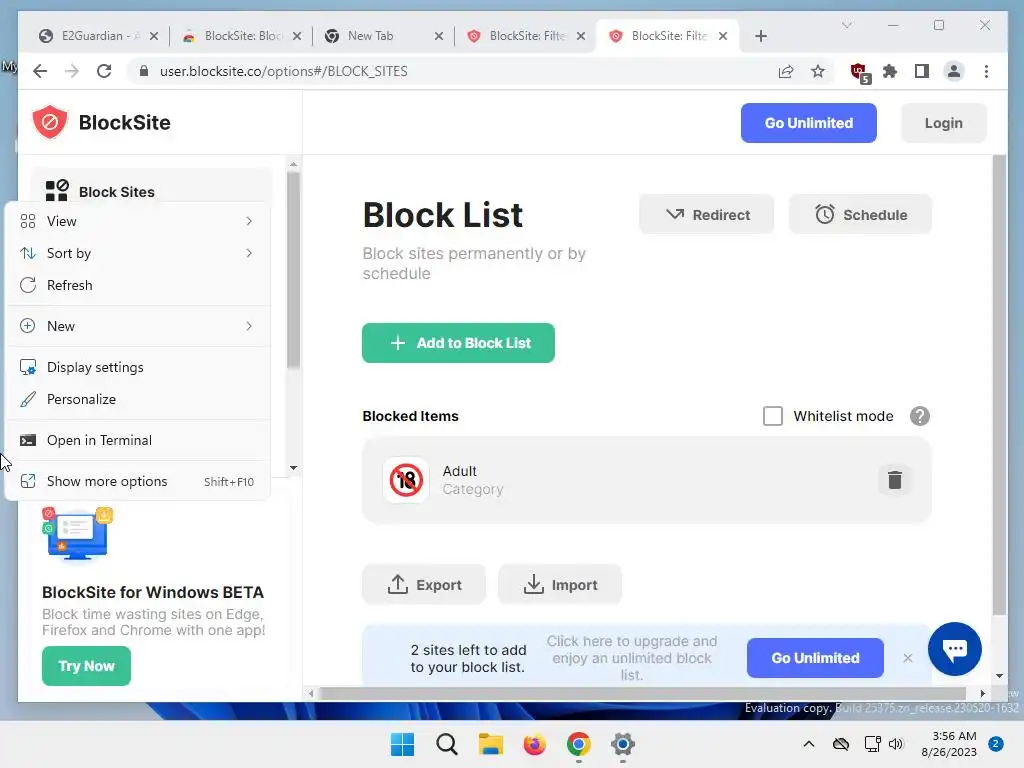The width and height of the screenshot is (1024, 768).
Task: Open Chrome from the taskbar
Action: tap(579, 744)
